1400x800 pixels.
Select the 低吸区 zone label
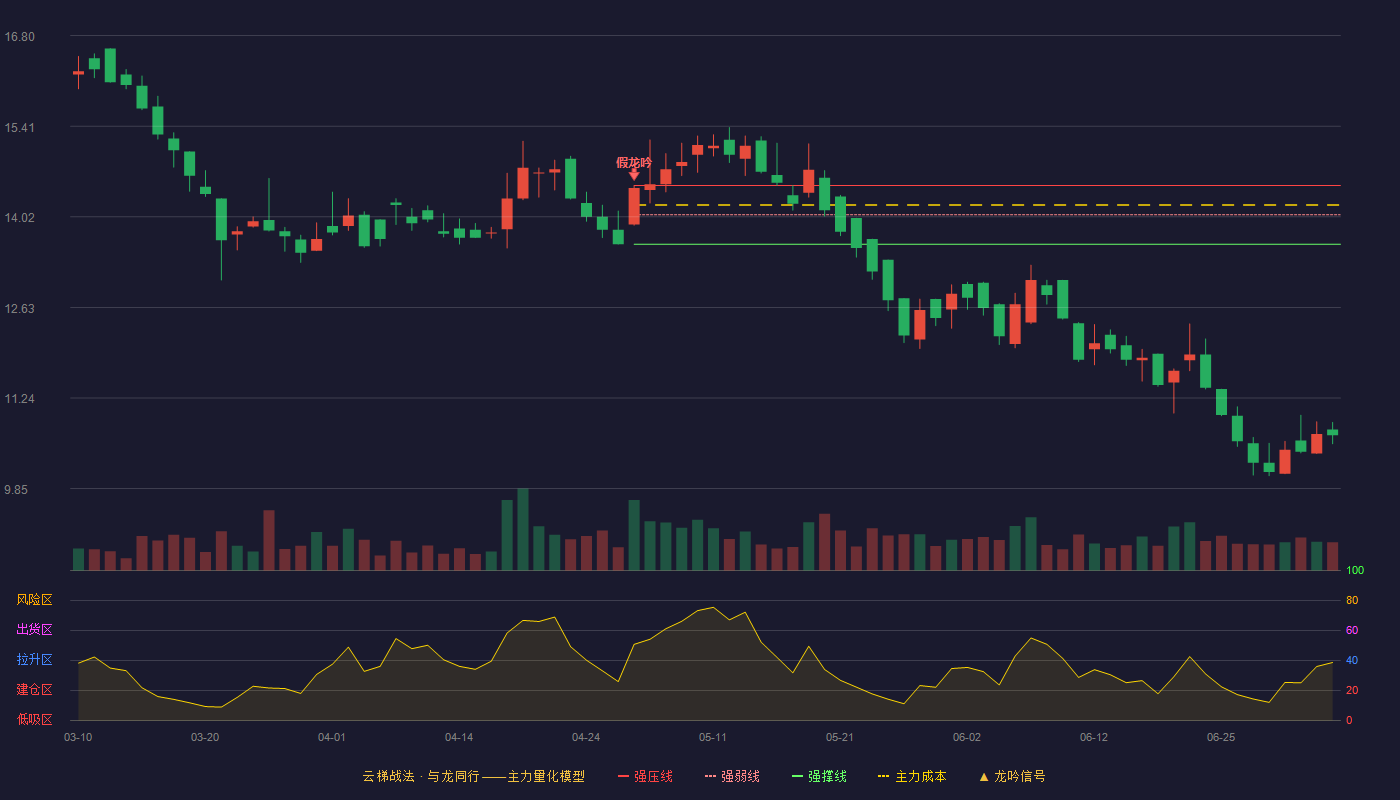(x=34, y=719)
